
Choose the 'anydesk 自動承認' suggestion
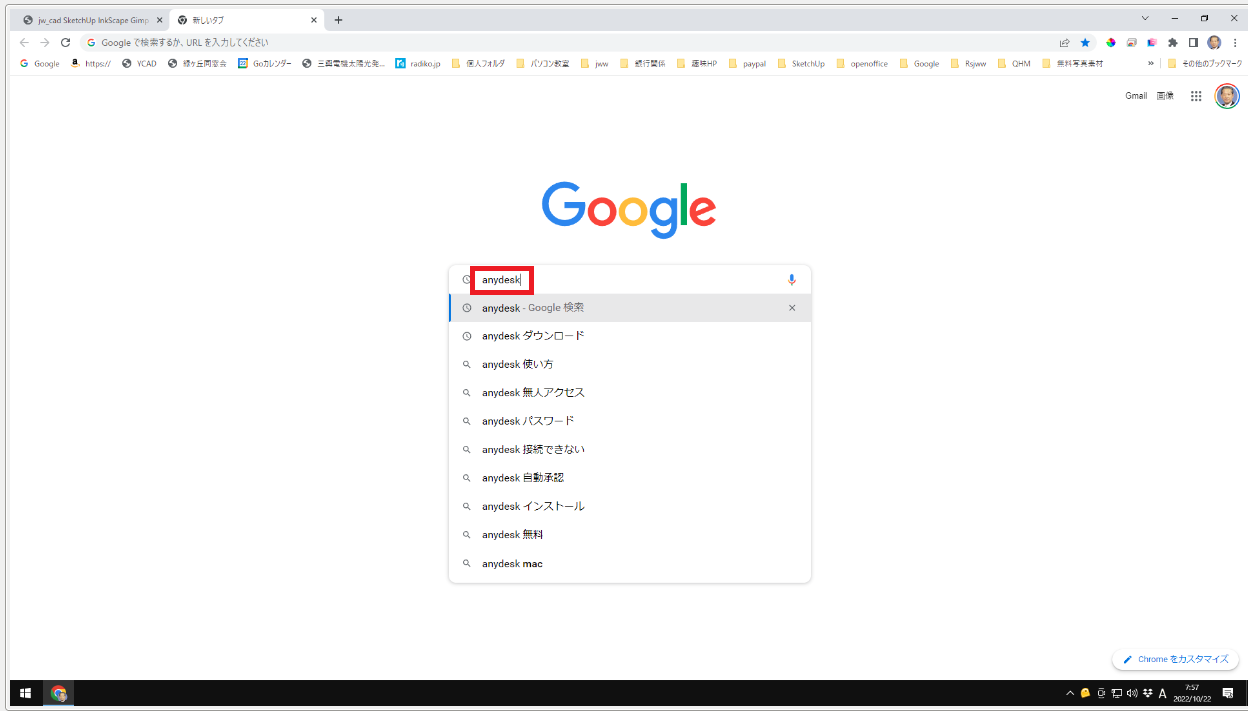tap(630, 478)
